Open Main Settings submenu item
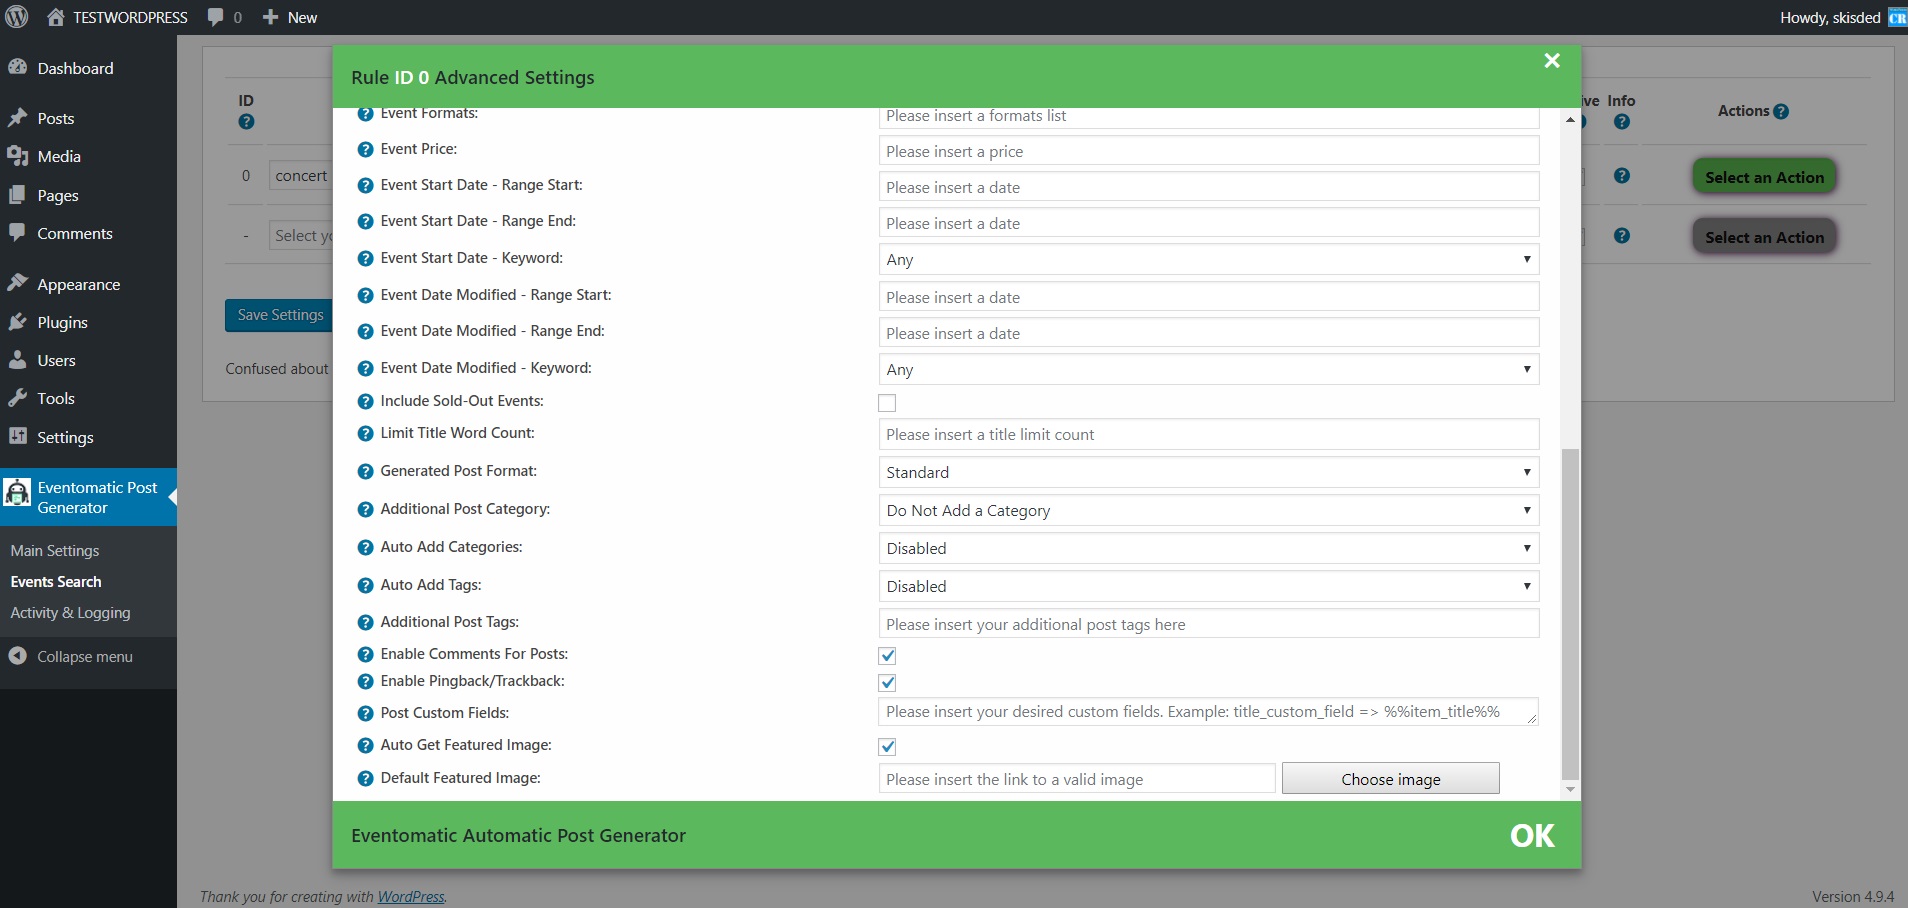Screen dimensions: 1908x908 tap(55, 551)
